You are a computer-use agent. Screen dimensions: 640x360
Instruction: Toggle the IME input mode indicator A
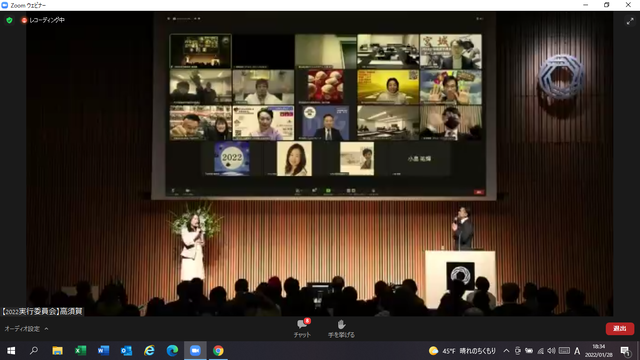577,351
